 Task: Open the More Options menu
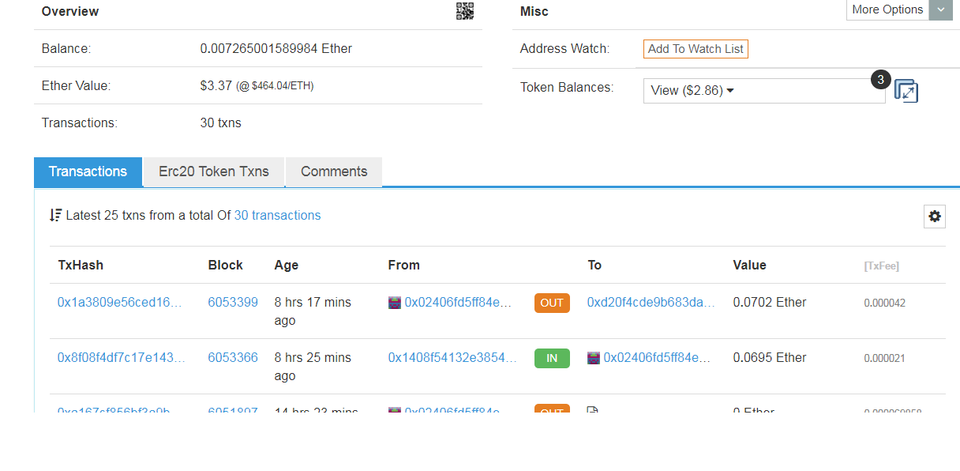pos(887,10)
